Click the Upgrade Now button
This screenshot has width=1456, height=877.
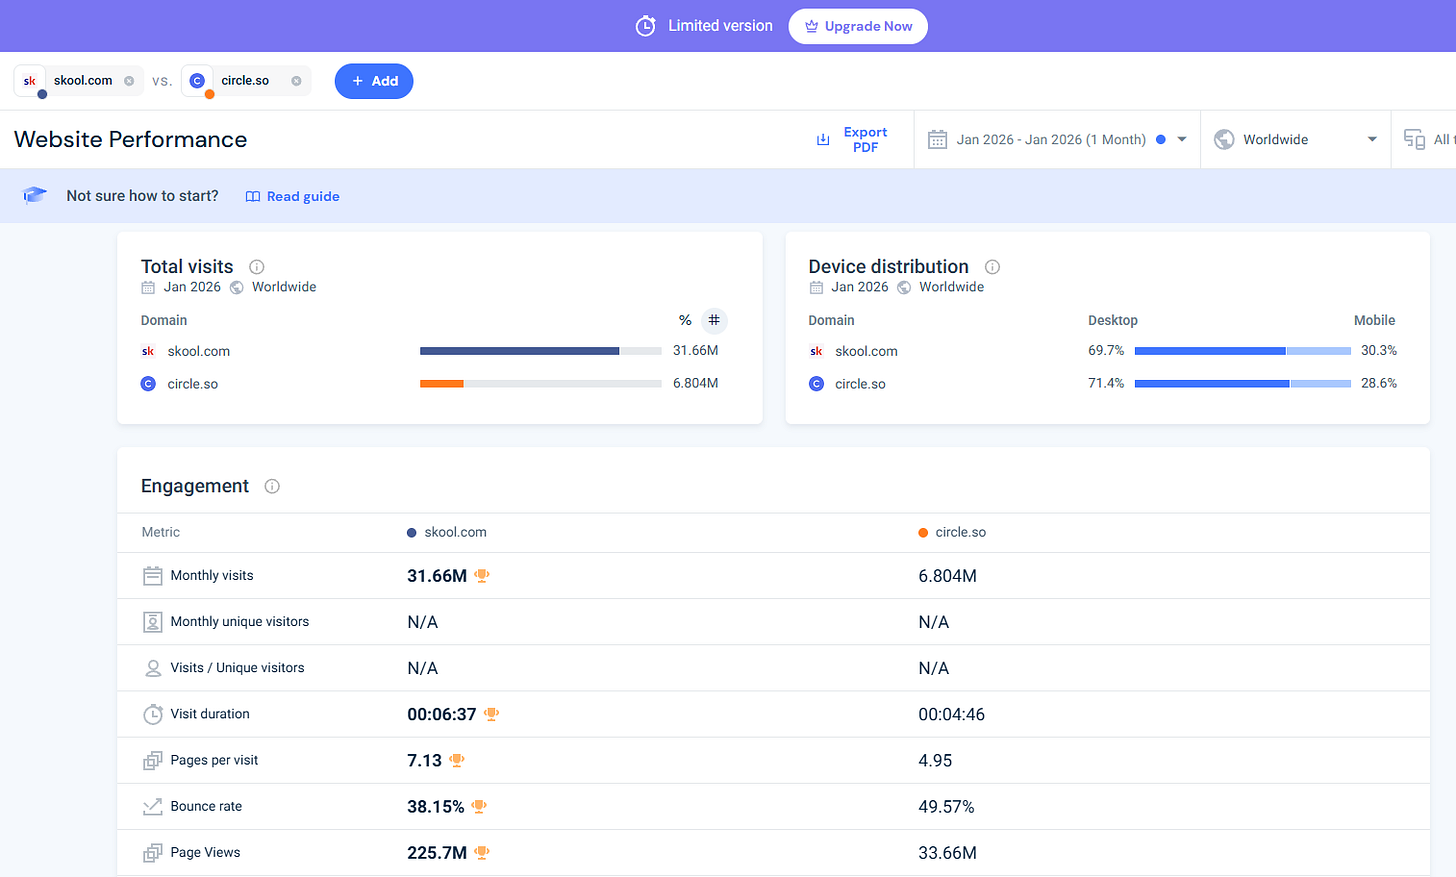point(858,26)
